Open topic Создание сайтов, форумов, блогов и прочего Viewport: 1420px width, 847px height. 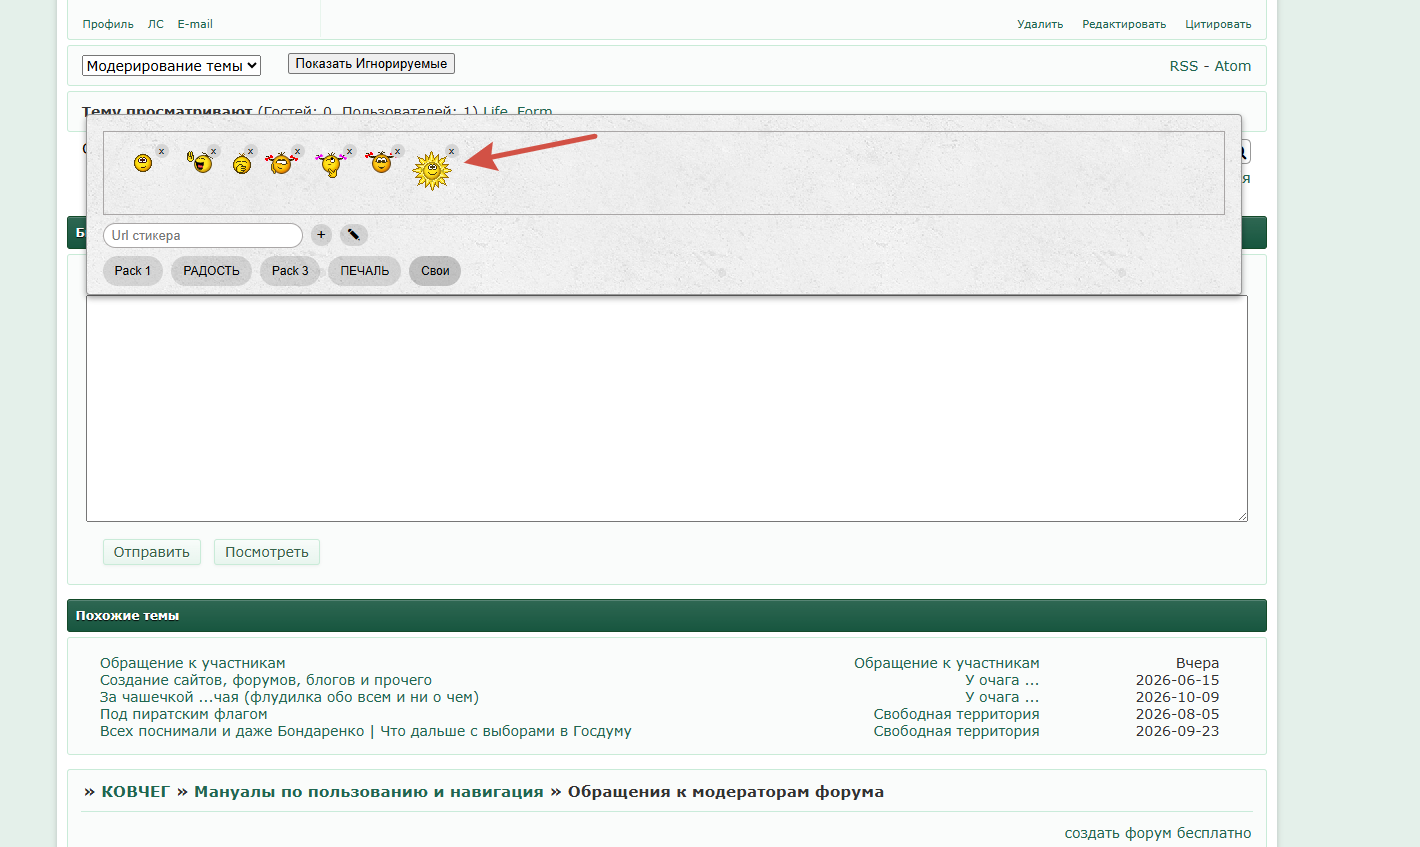click(266, 680)
